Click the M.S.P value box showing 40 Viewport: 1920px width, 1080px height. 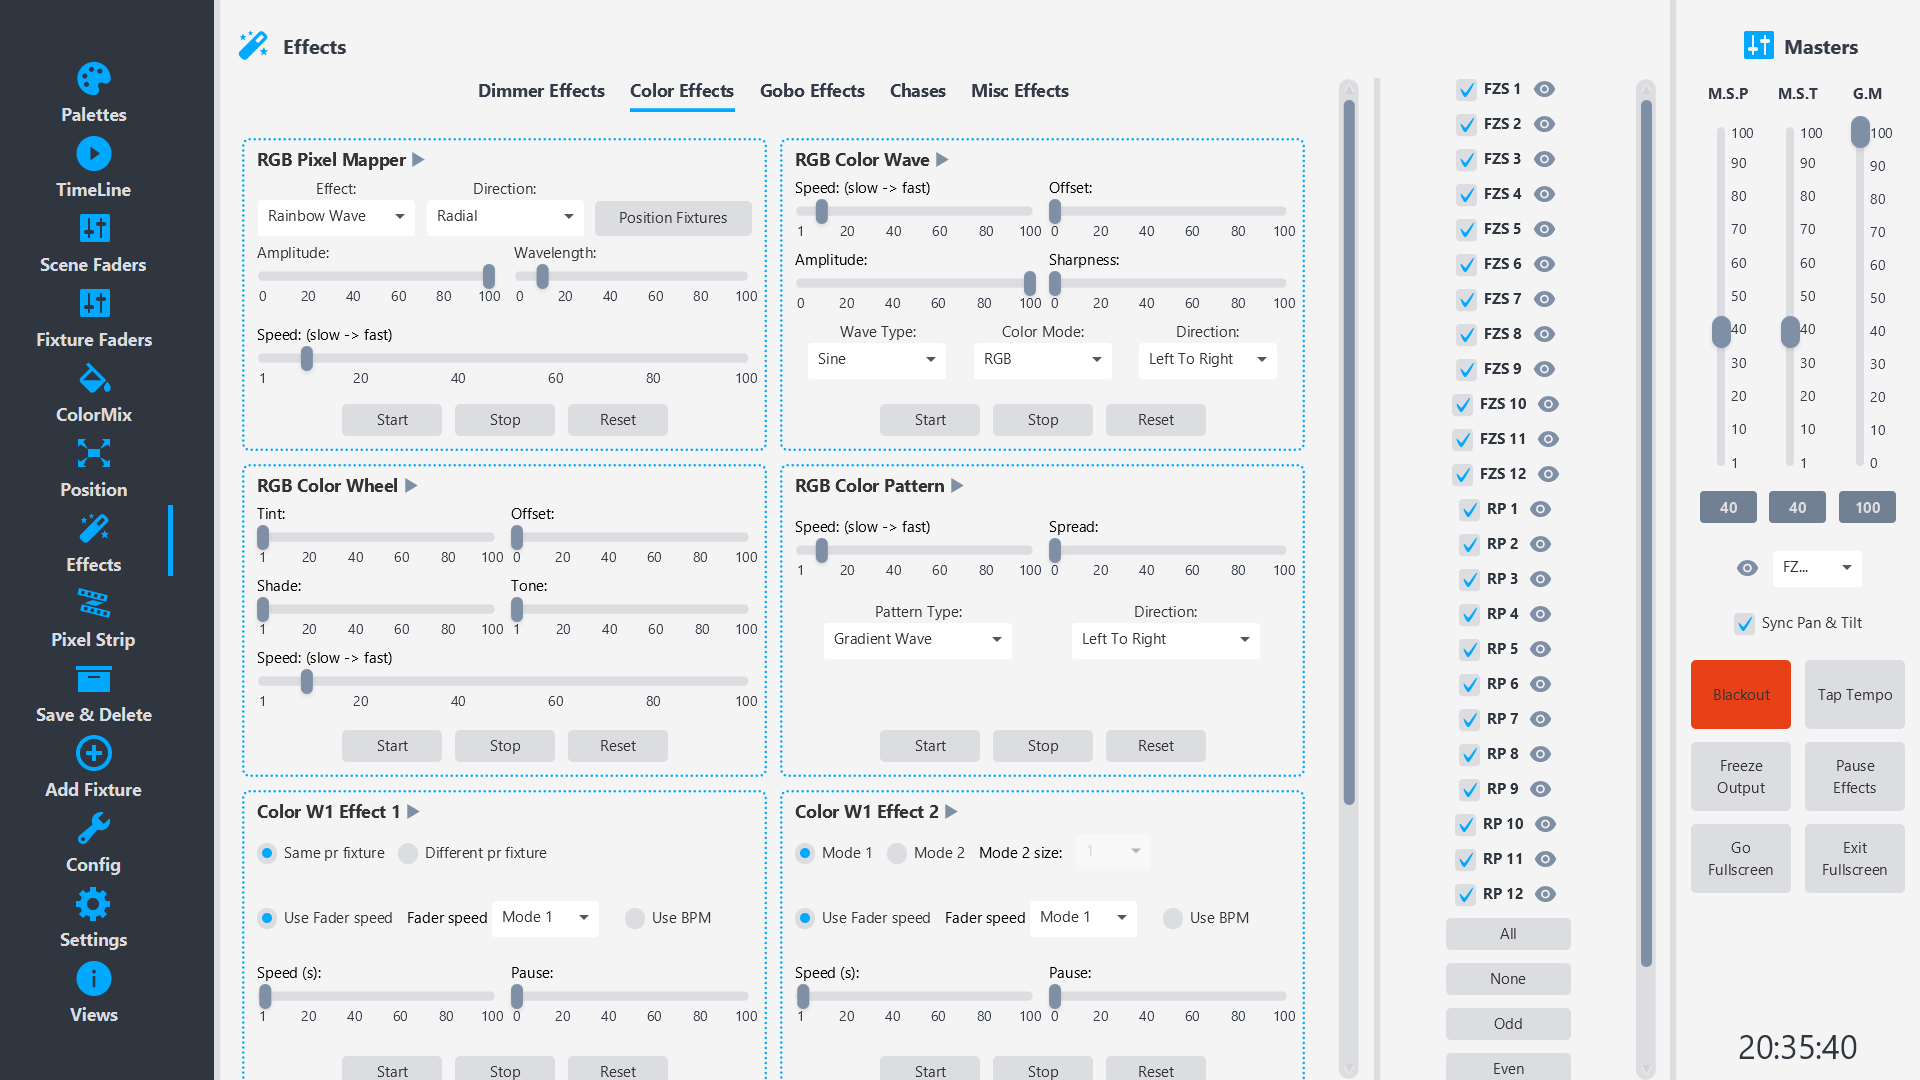(1728, 508)
